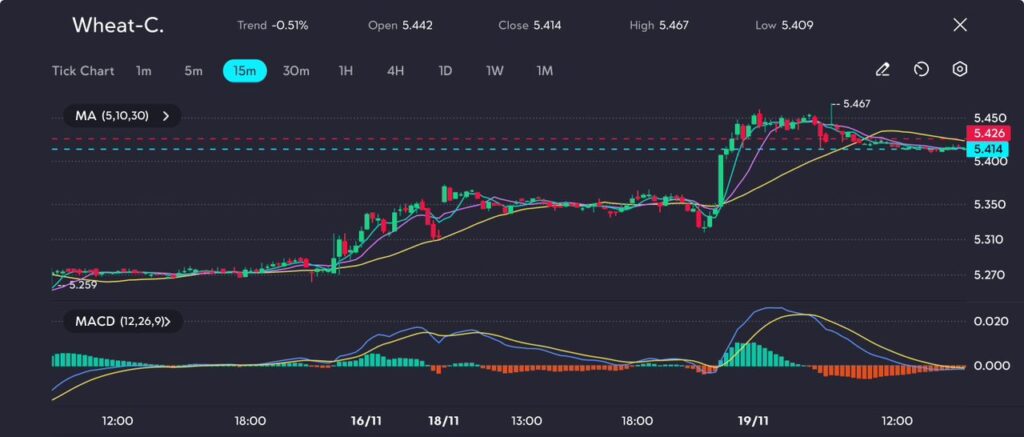
Task: Choose the 1D timeframe
Action: pos(446,71)
